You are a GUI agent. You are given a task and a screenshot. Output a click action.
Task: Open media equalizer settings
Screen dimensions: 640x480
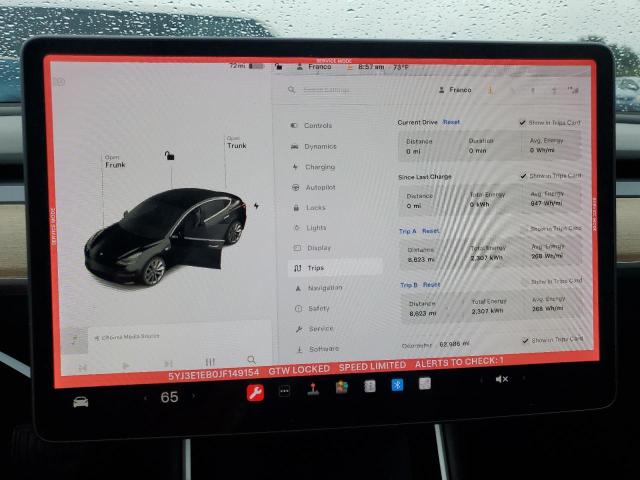click(210, 362)
